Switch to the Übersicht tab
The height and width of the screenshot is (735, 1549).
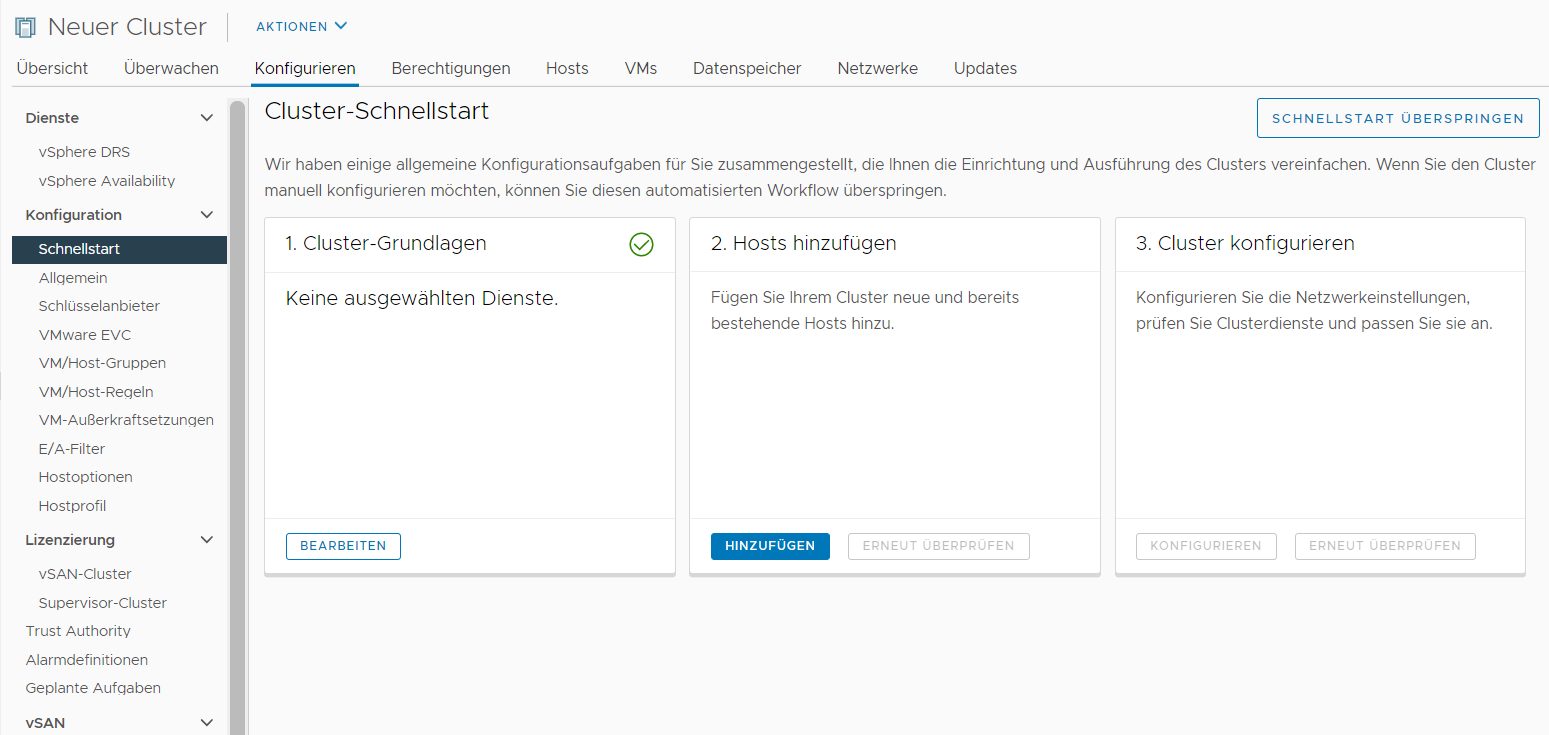click(x=52, y=68)
